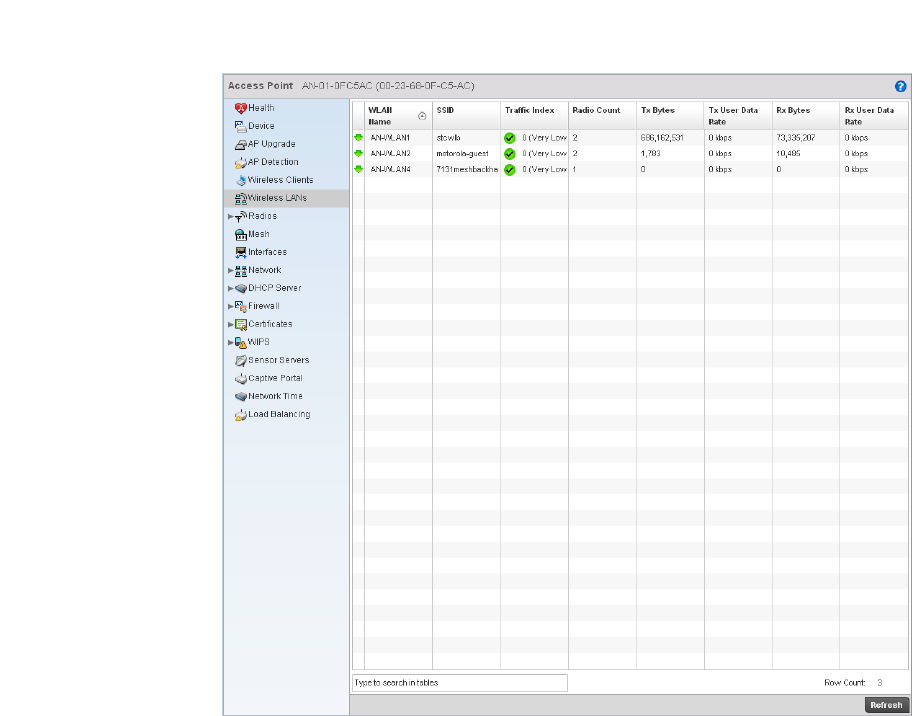Click the Radios antenna icon
912x716 pixels.
(x=241, y=216)
